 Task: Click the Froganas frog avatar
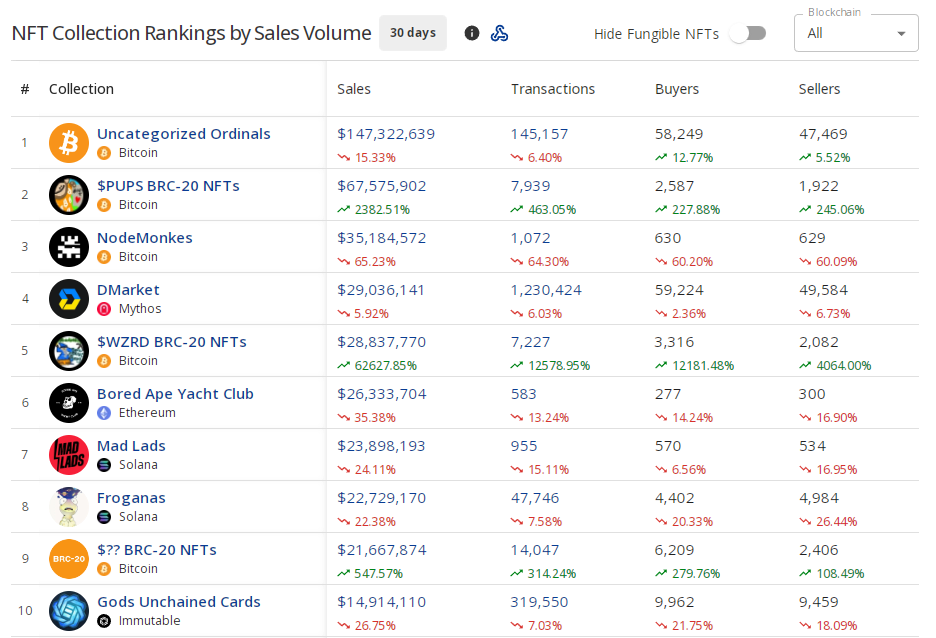[x=69, y=507]
